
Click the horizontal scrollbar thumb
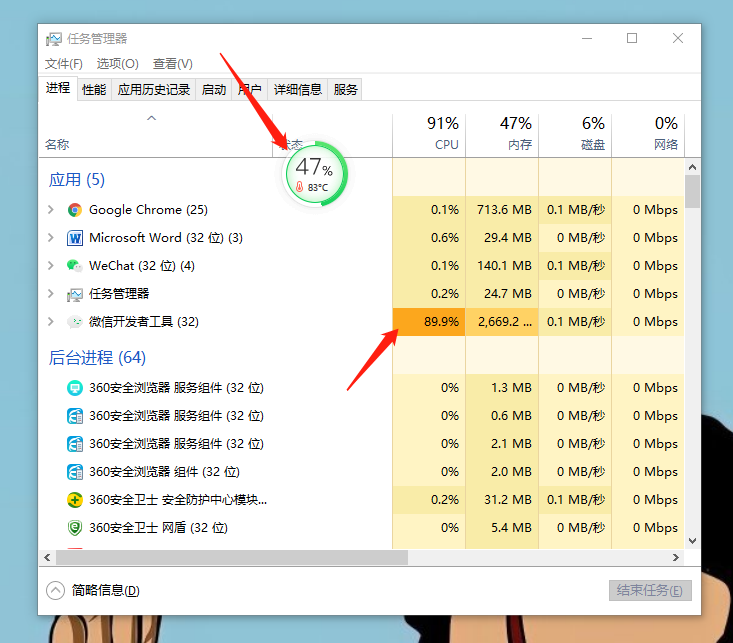coord(232,557)
